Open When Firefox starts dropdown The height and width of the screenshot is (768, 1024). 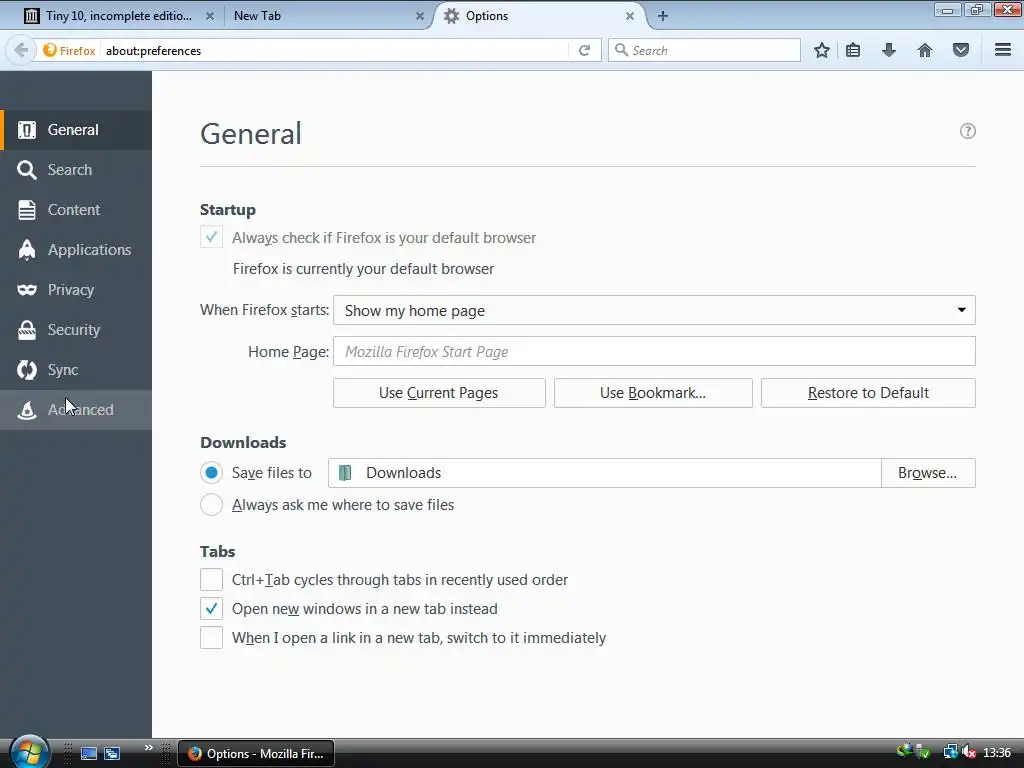pos(654,310)
